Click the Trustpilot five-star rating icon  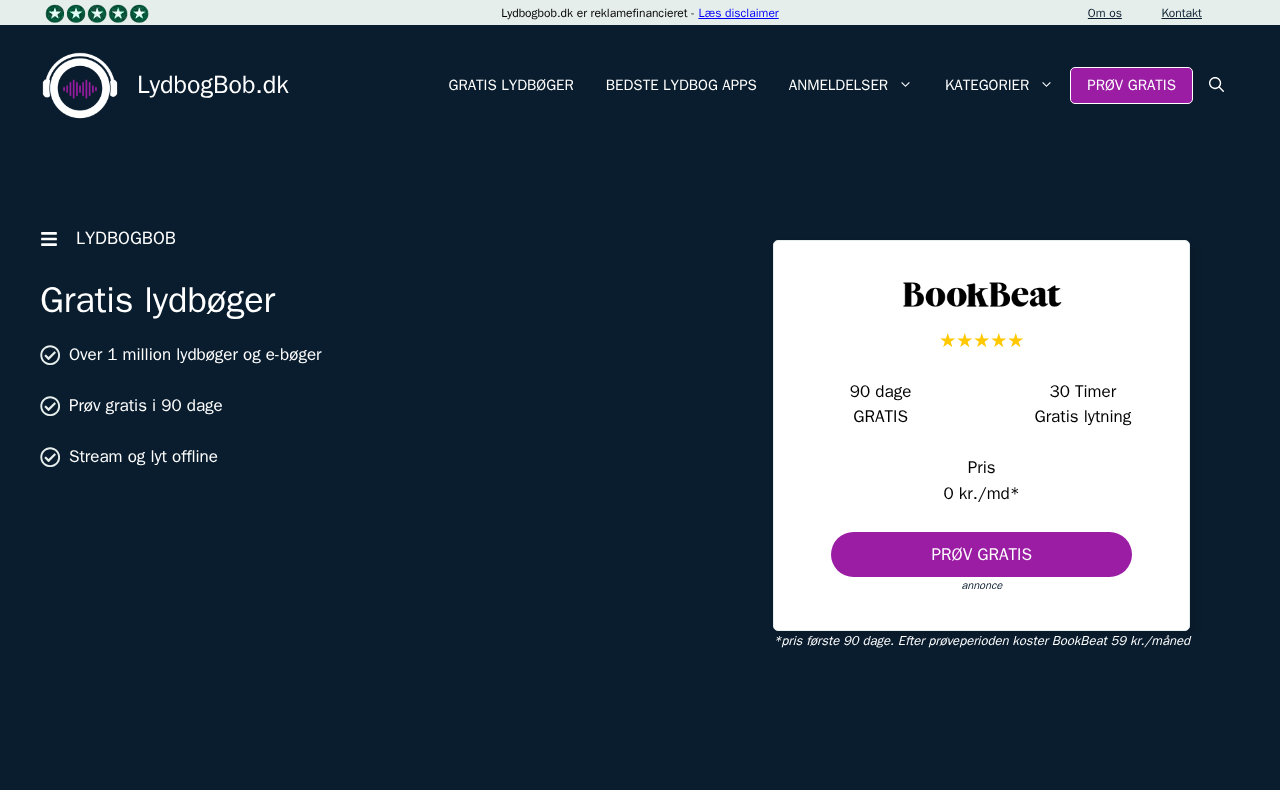[97, 13]
